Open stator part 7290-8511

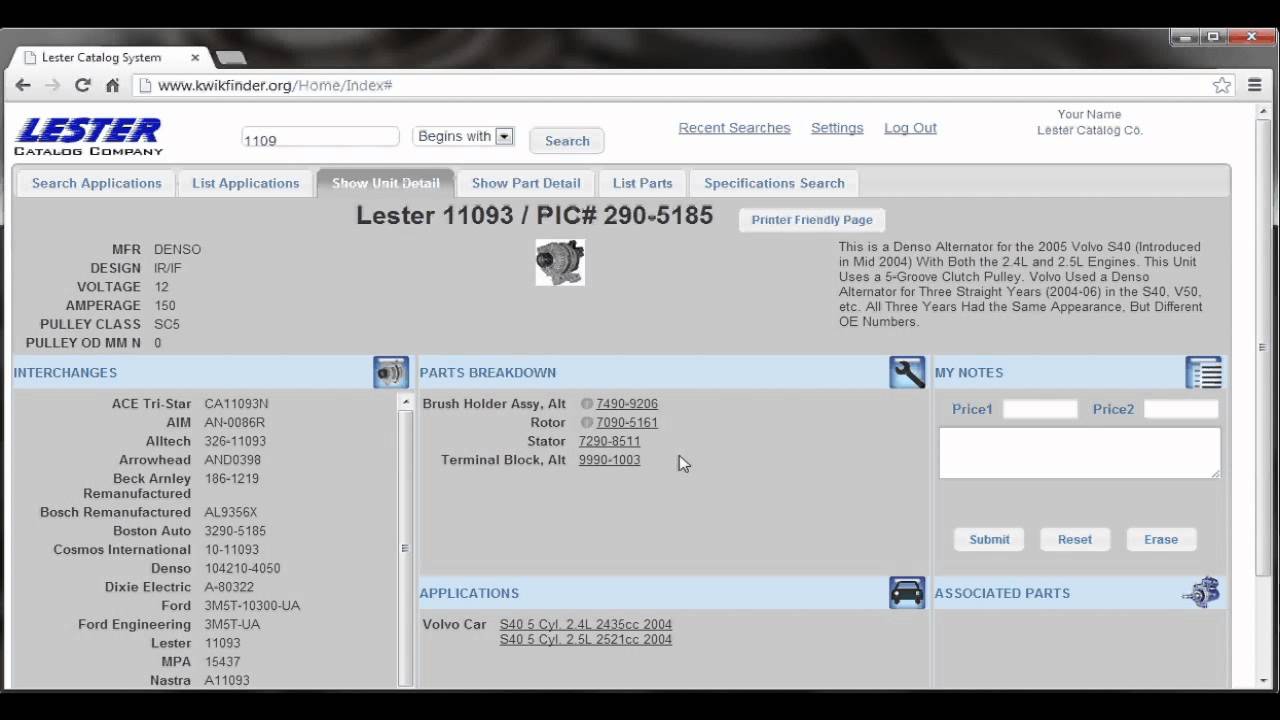[609, 441]
